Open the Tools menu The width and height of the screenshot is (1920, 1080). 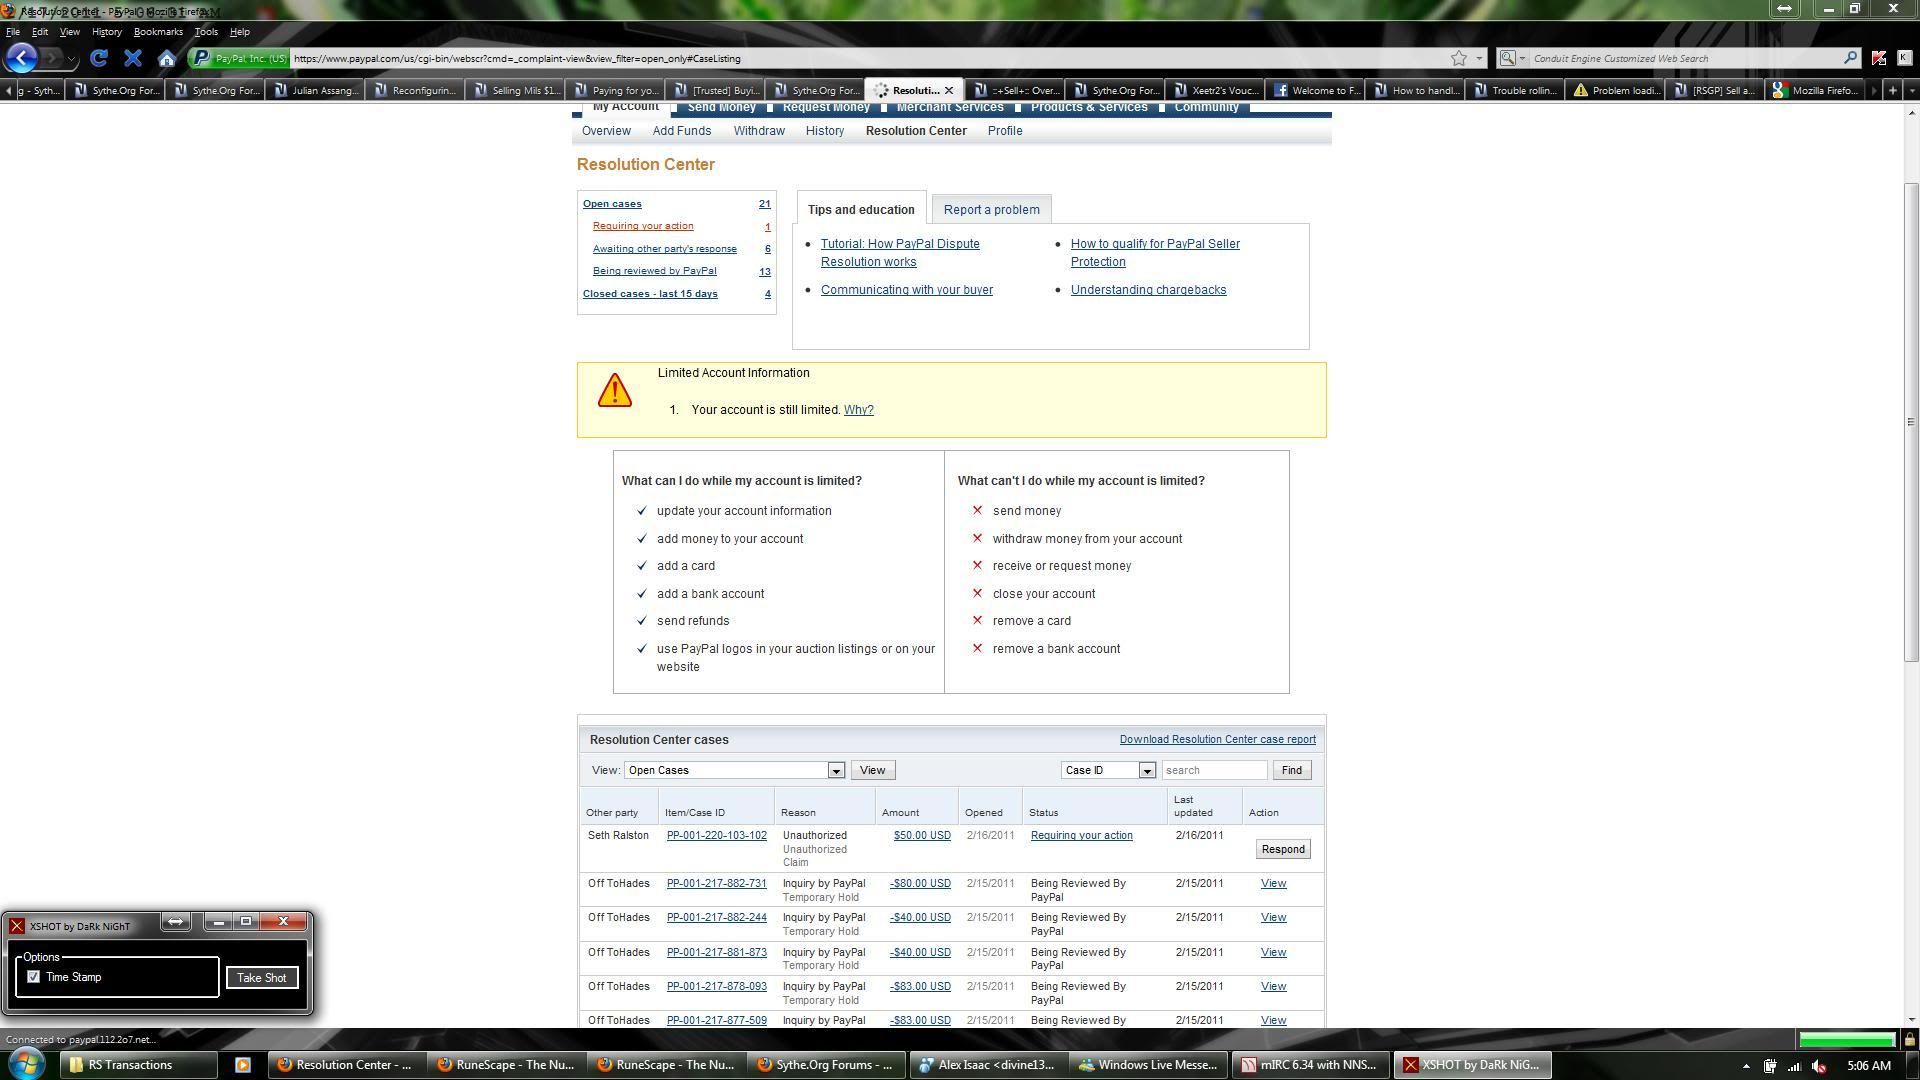click(x=206, y=32)
